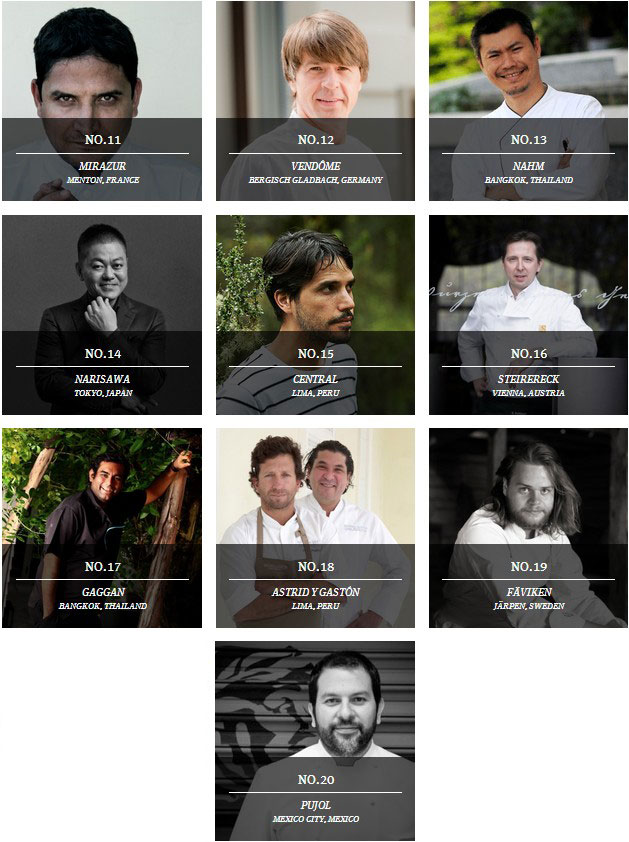Click the Mexico City, Mexico caption
This screenshot has width=629, height=842.
316,819
